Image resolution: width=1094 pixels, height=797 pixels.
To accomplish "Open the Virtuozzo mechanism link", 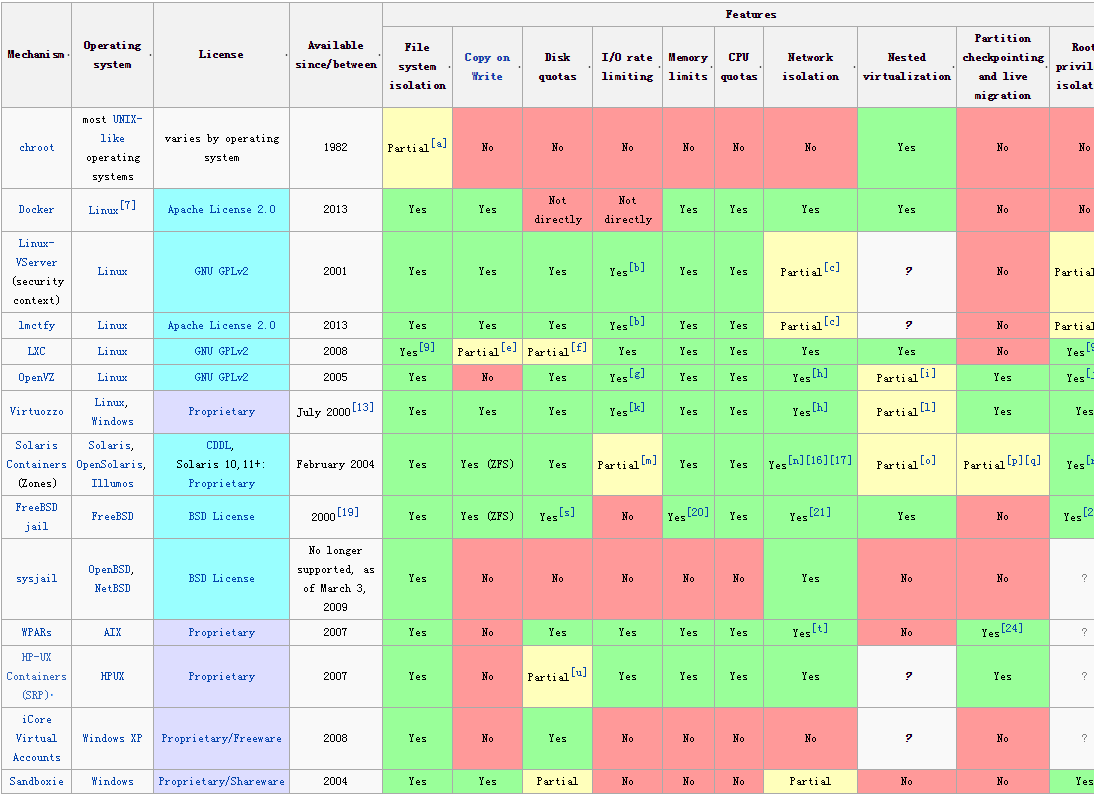I will (x=36, y=412).
